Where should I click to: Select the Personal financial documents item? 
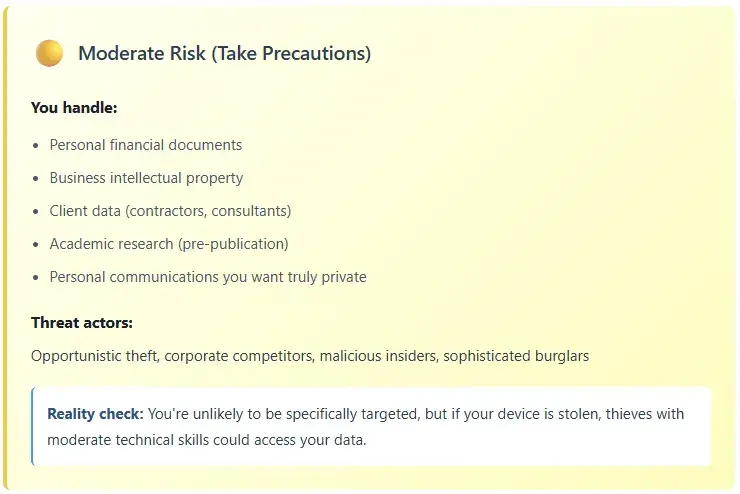[146, 145]
